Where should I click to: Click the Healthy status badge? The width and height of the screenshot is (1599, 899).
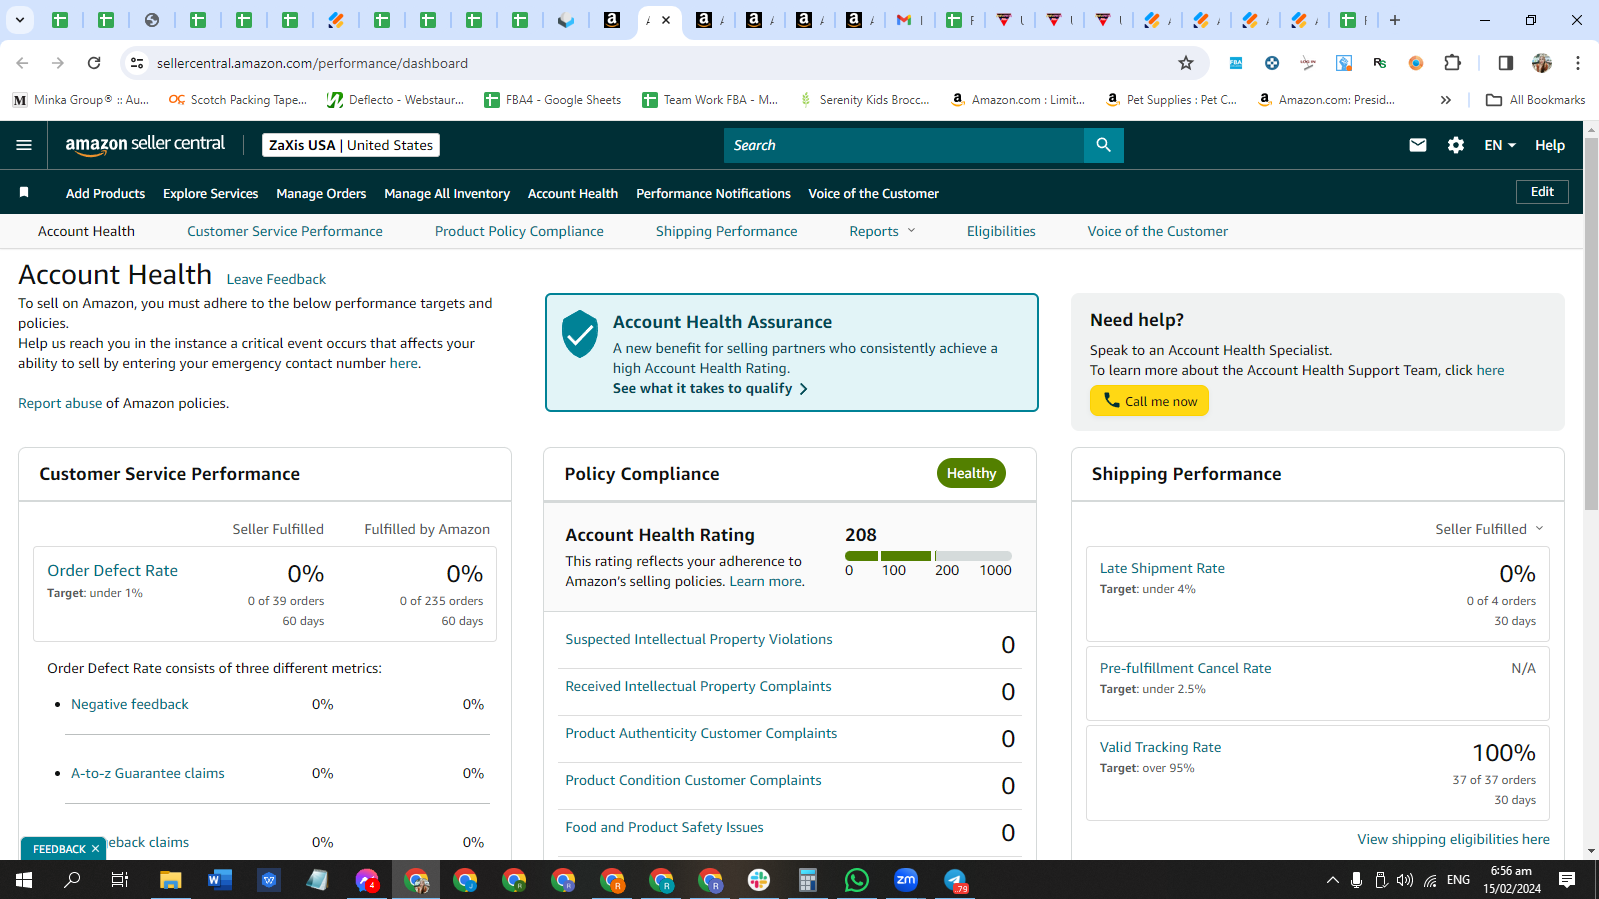click(971, 473)
